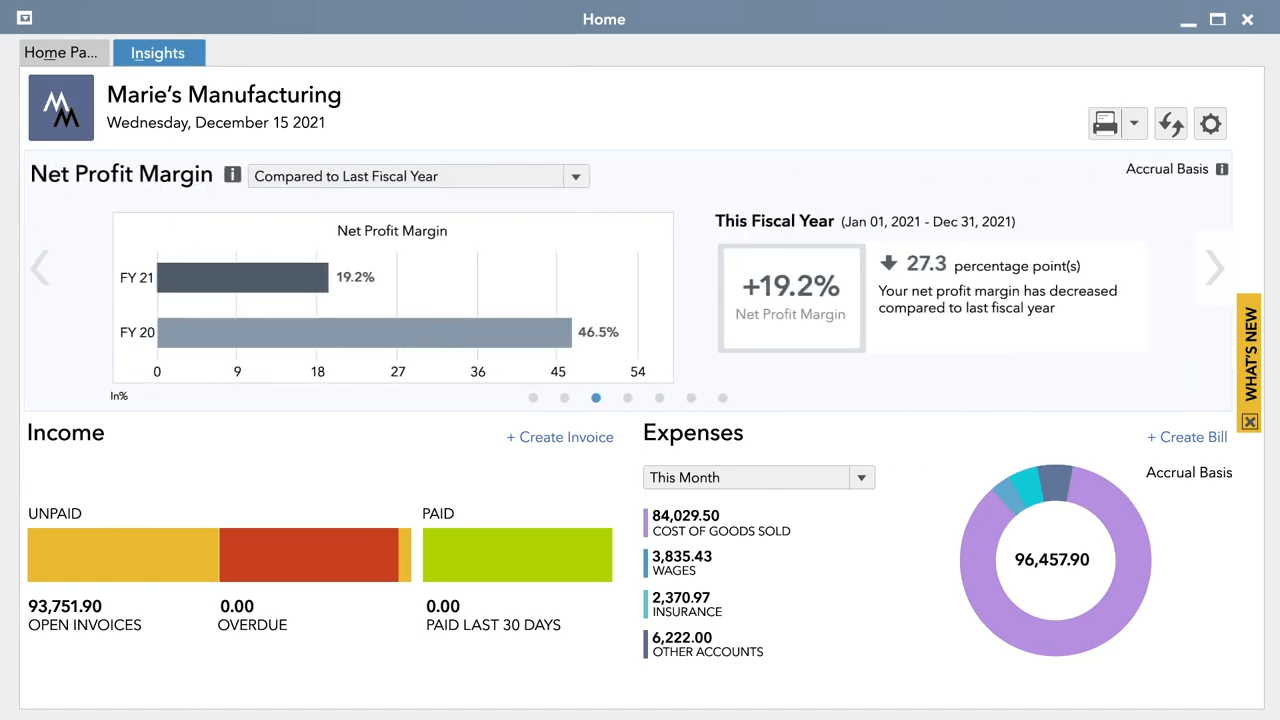Select the third carousel dot indicator
Screen dimensions: 1280x720
[596, 397]
